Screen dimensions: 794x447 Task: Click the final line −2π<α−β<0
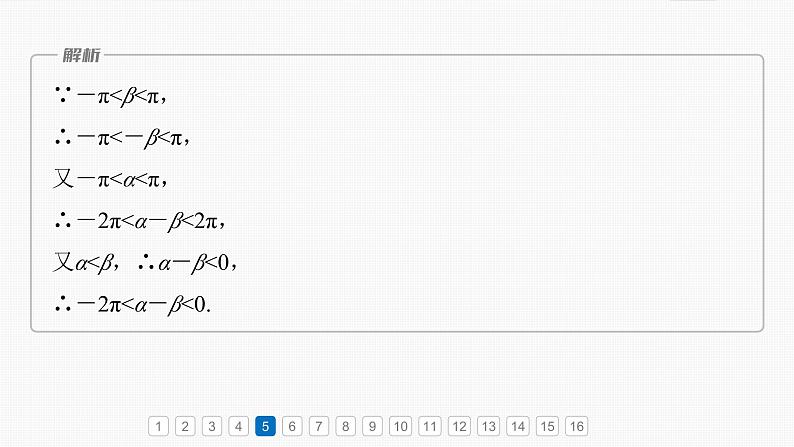pyautogui.click(x=136, y=304)
